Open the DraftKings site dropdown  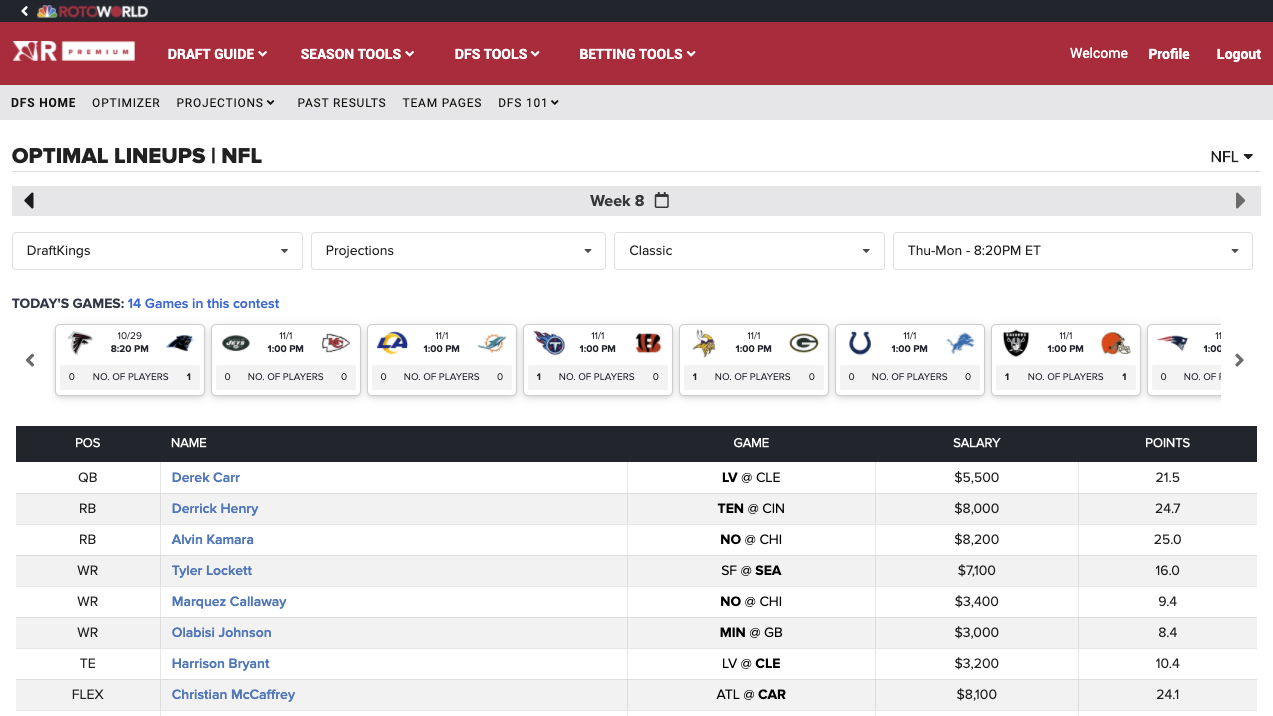[157, 251]
